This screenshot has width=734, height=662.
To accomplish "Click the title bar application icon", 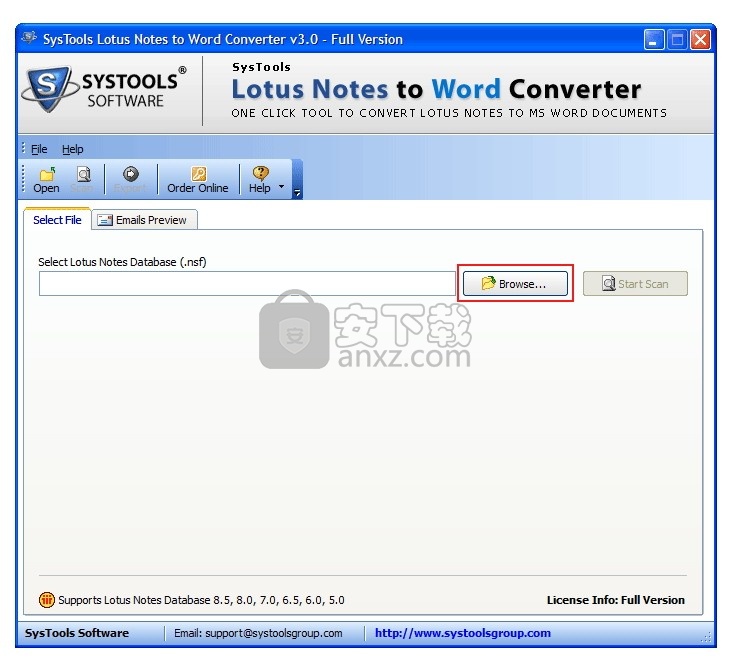I will click(28, 39).
